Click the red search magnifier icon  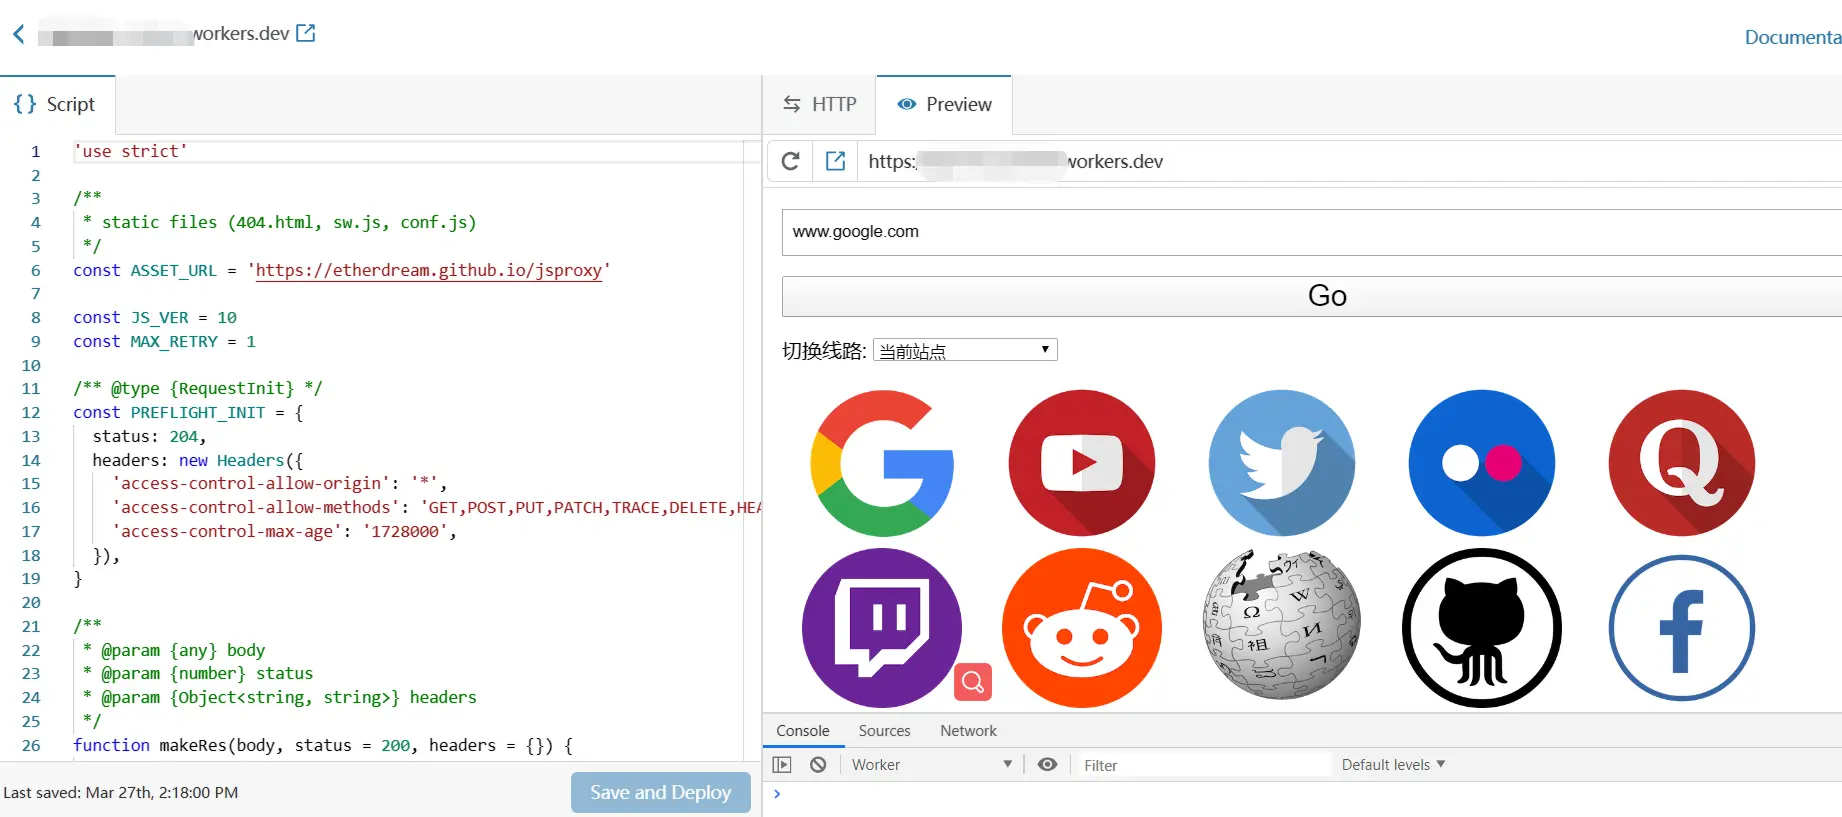click(973, 682)
